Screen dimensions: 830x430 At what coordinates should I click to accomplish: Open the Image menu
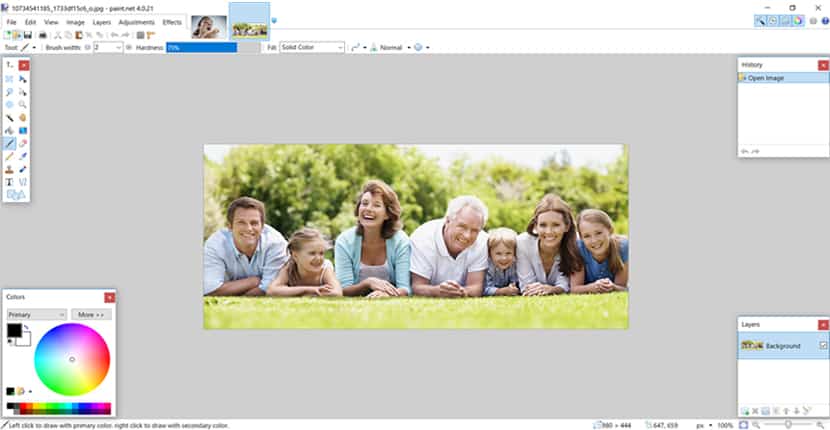click(x=76, y=22)
